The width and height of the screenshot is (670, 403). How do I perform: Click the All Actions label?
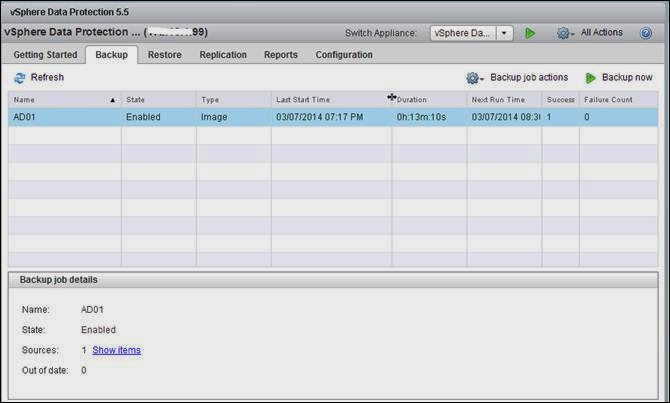(x=602, y=32)
